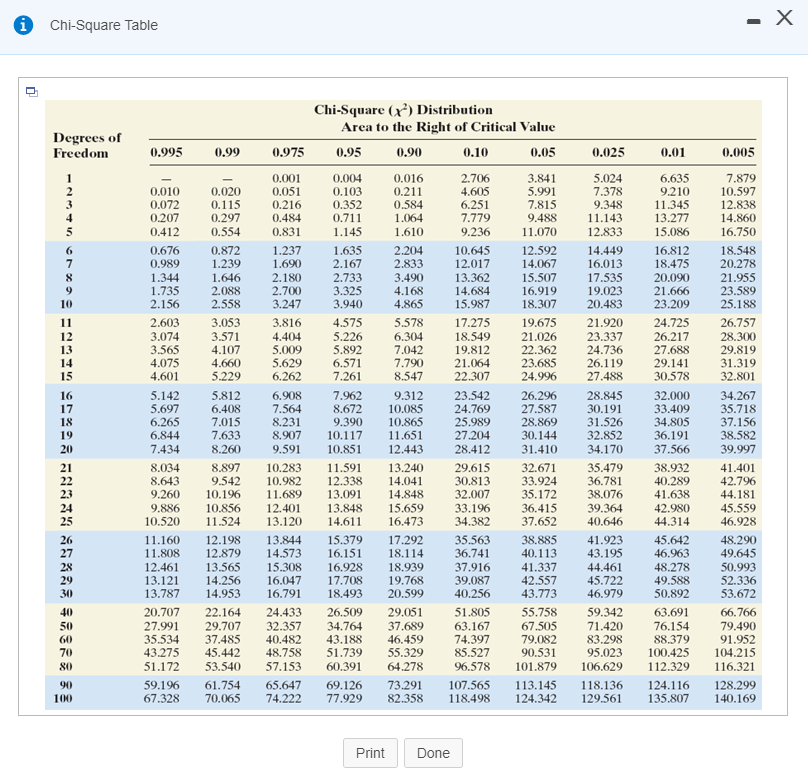The height and width of the screenshot is (779, 808).
Task: Click degrees of freedom row label 30
Action: point(68,594)
